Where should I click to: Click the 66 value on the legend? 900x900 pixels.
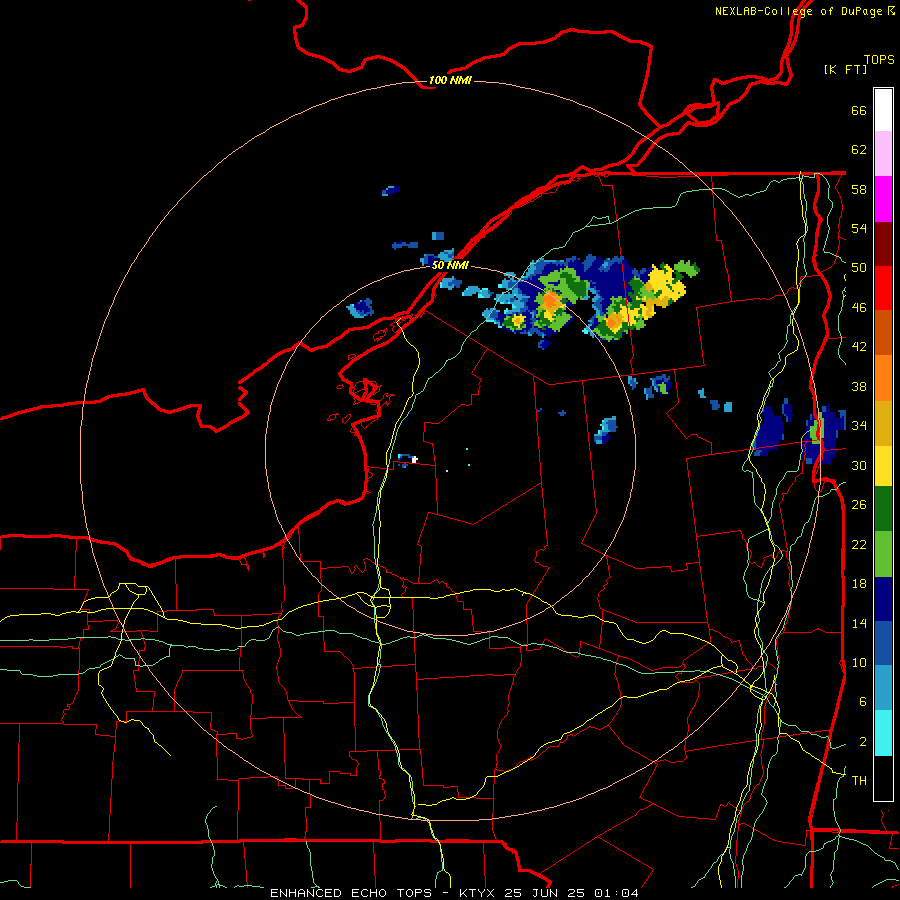(859, 110)
